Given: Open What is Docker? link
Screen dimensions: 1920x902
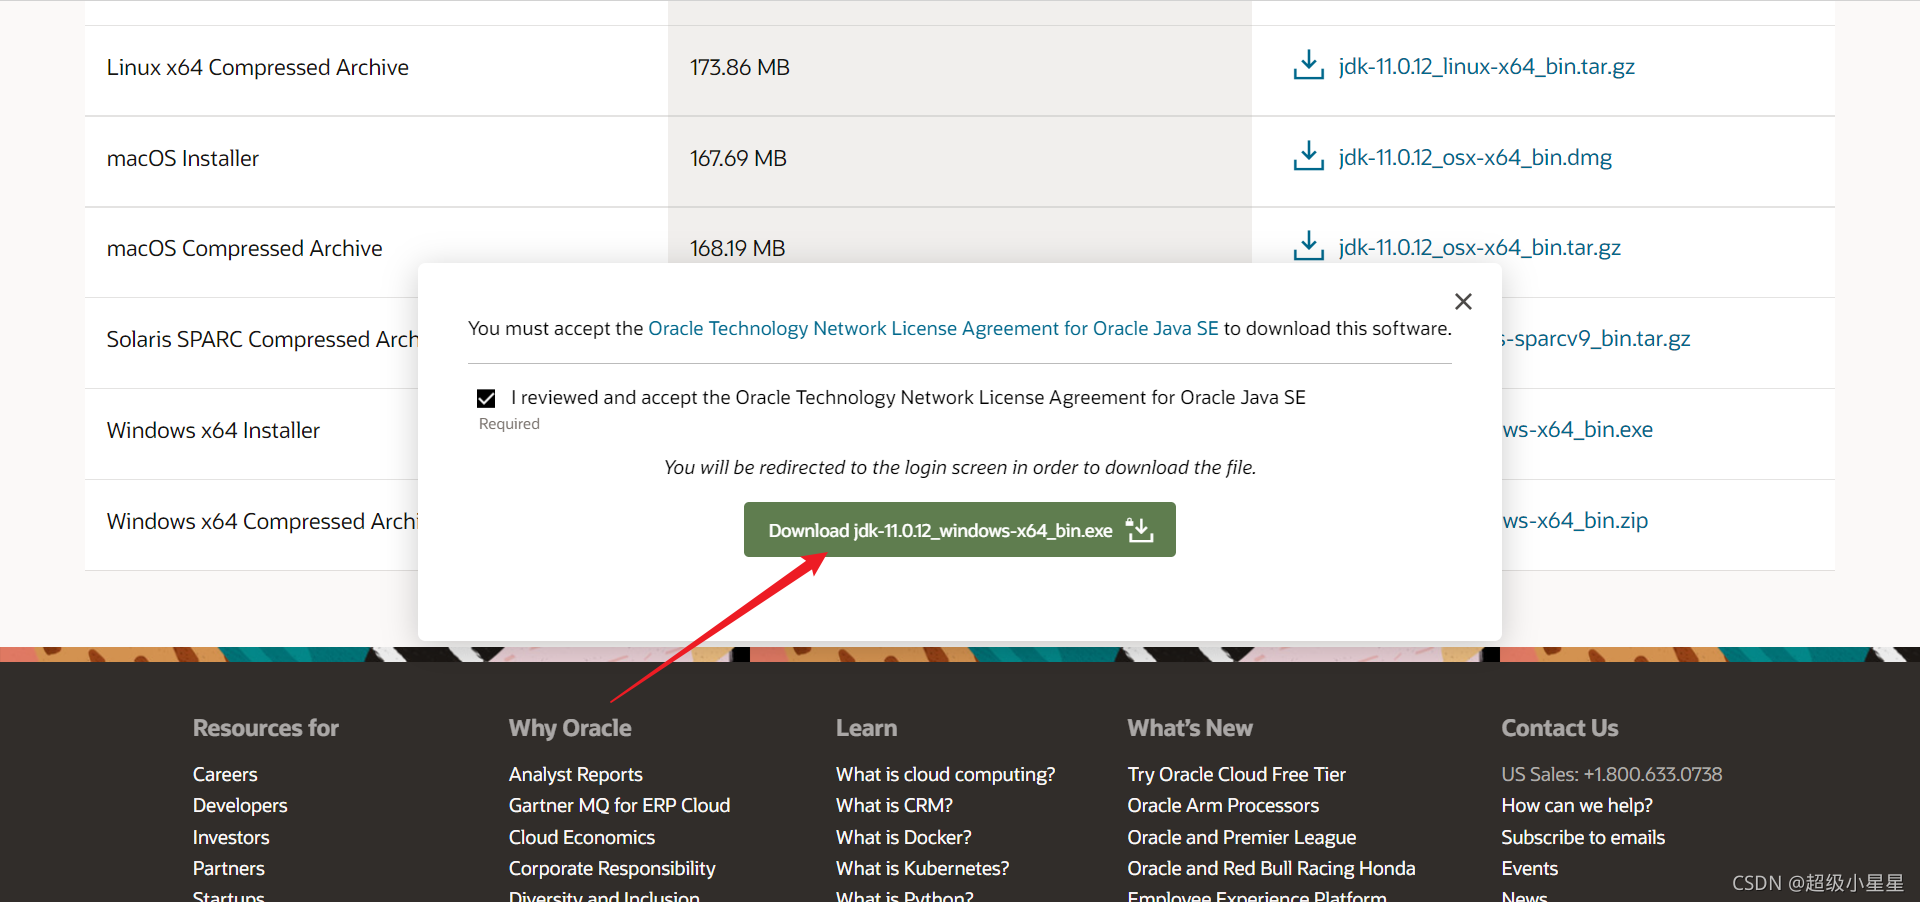Looking at the screenshot, I should pos(903,837).
